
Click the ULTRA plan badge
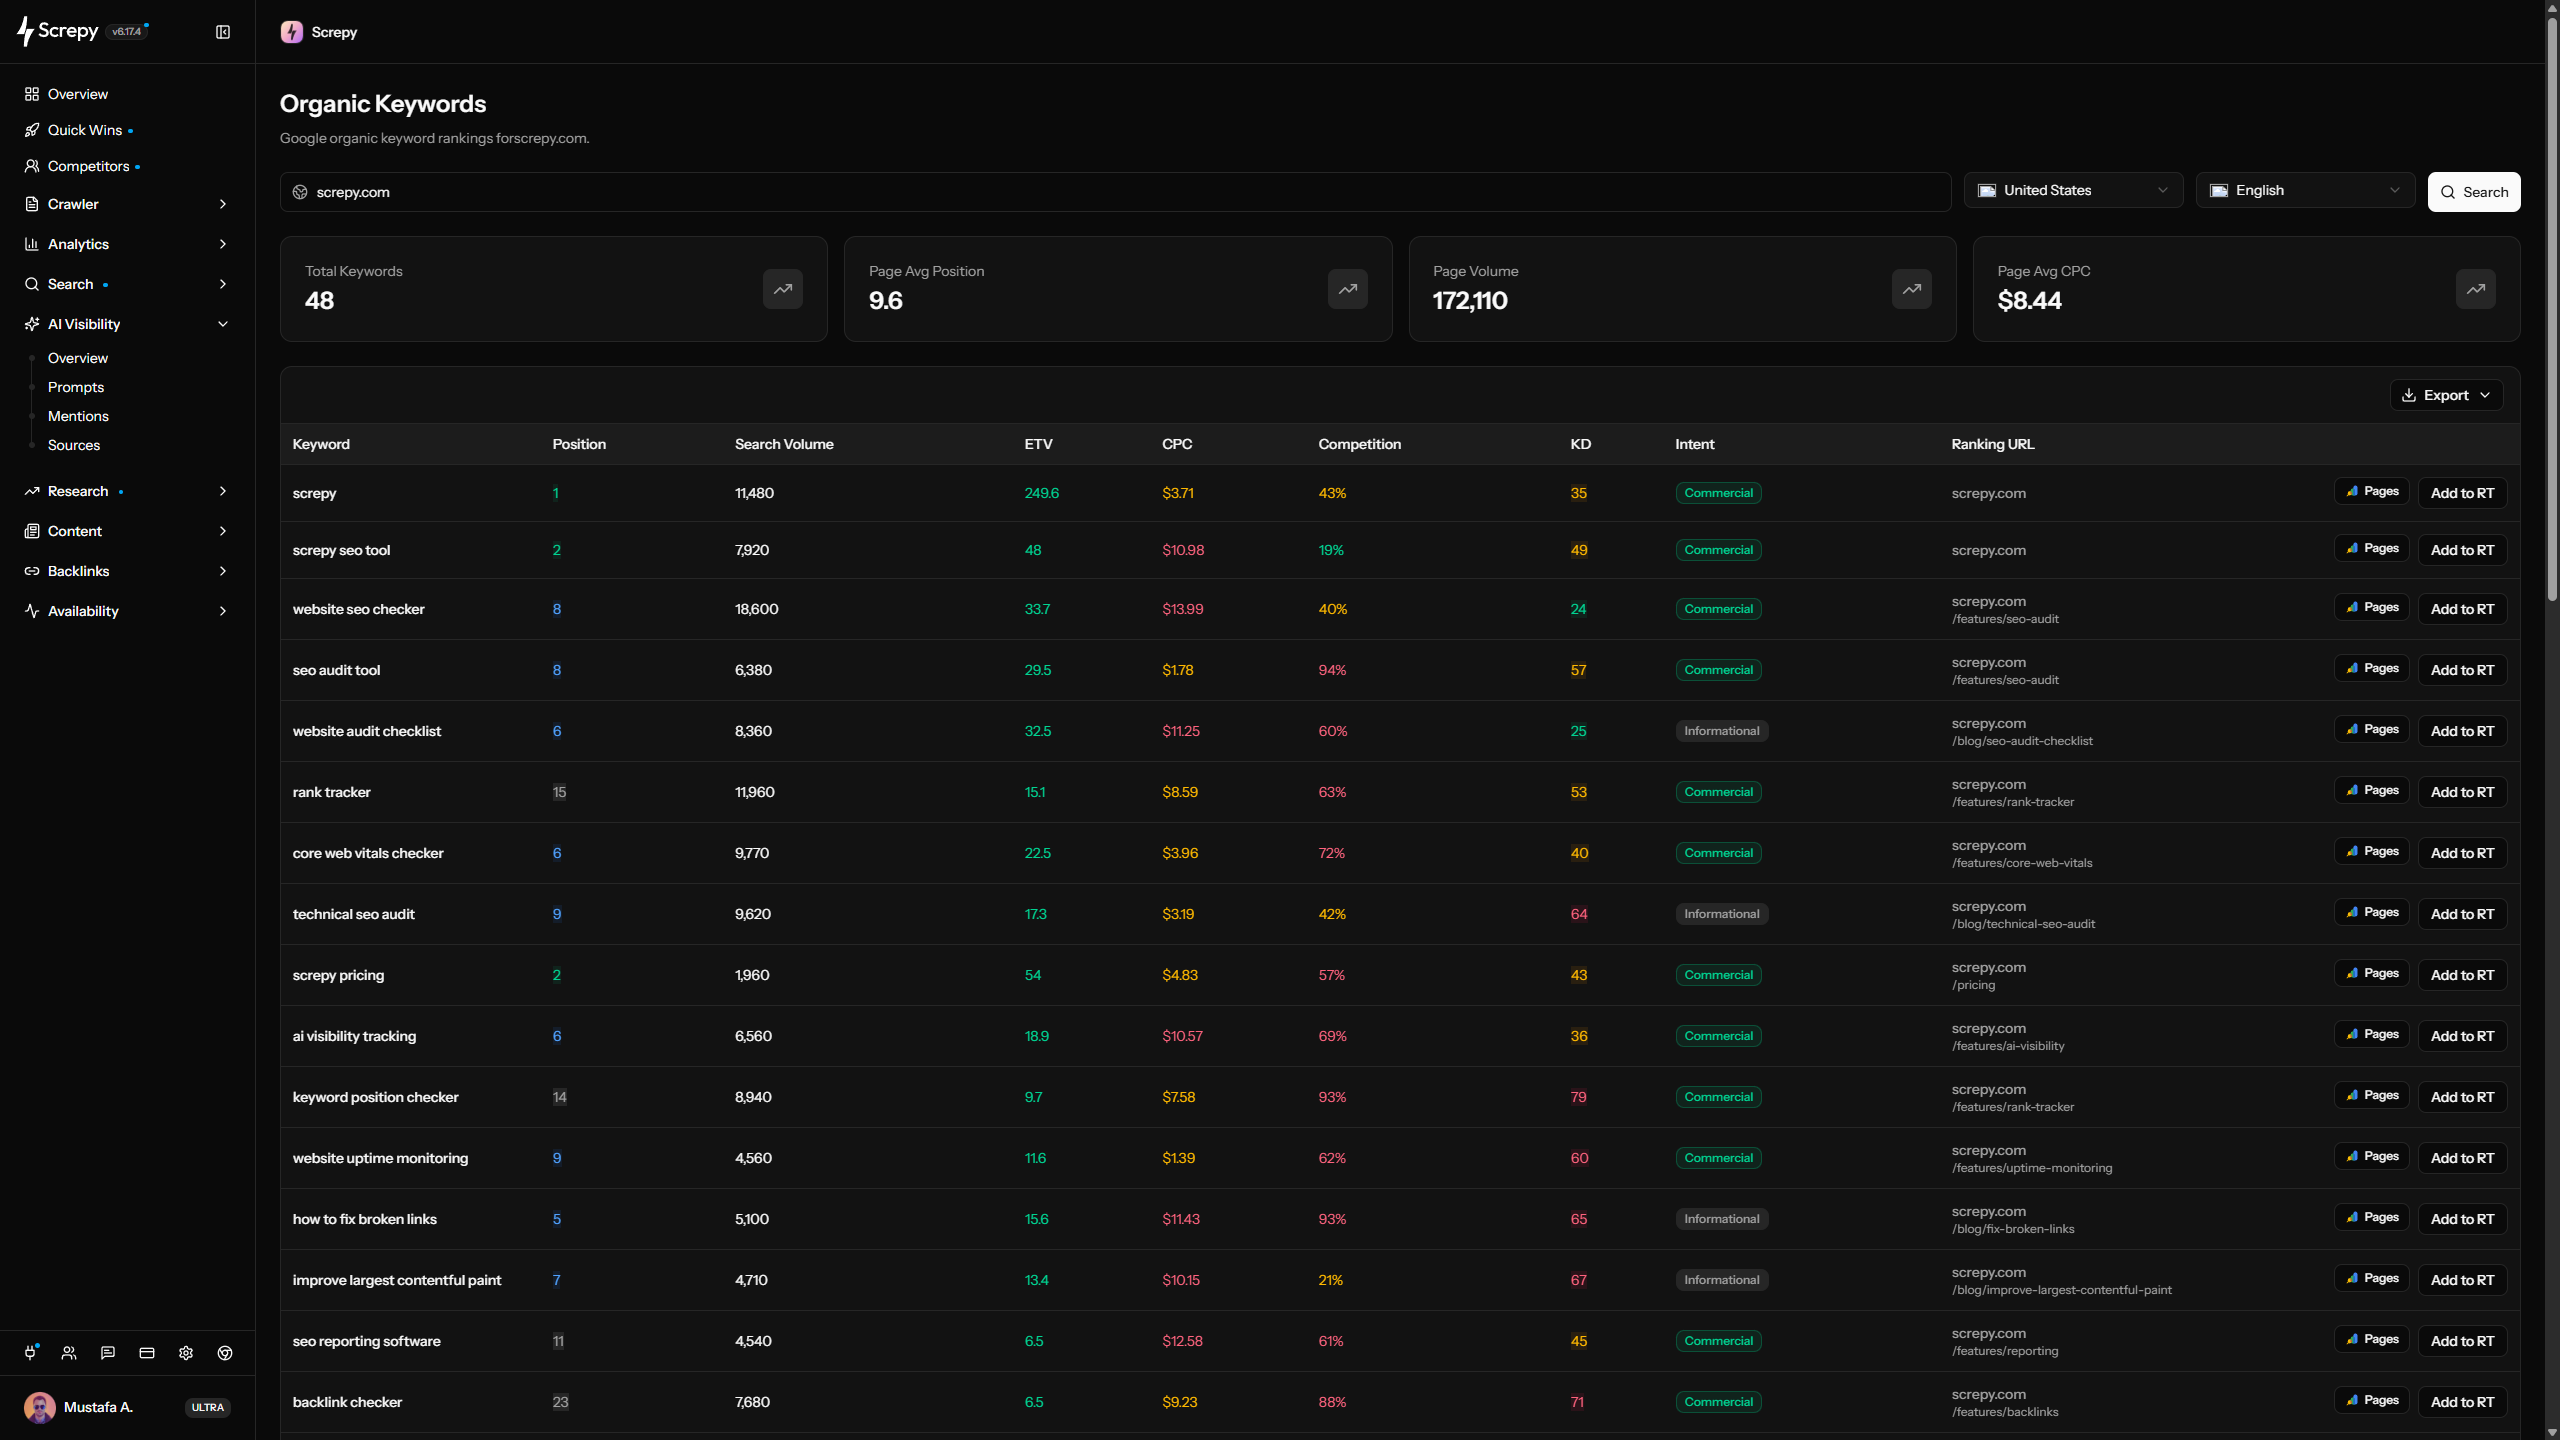click(x=208, y=1407)
